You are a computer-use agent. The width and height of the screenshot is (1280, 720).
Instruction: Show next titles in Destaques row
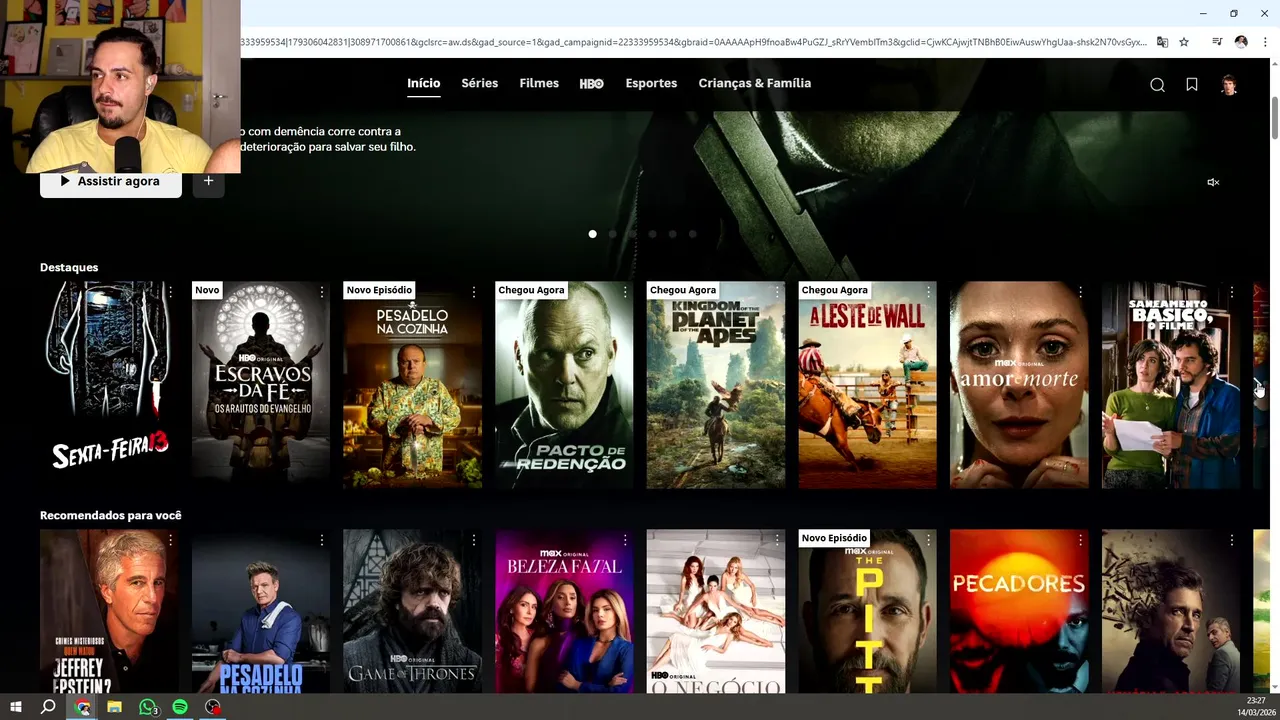click(x=1259, y=385)
